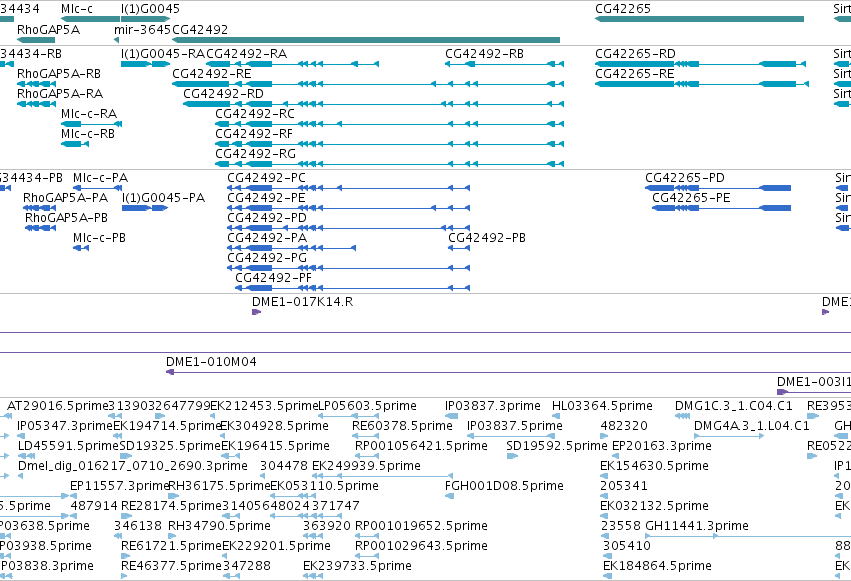Select transcript l(1)G0045-RA
Viewport: 851px width, 581px height.
(145, 64)
